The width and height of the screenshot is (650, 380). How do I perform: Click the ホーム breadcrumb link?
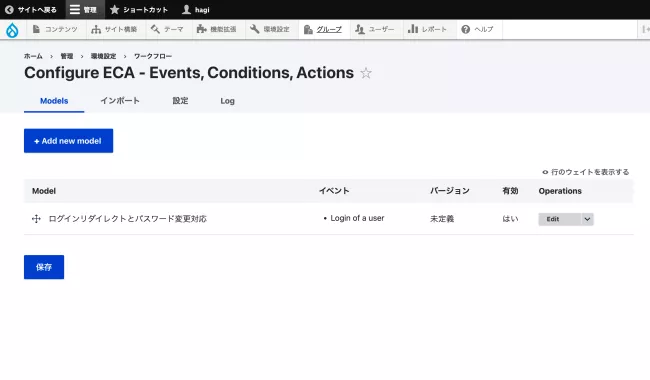pos(33,56)
